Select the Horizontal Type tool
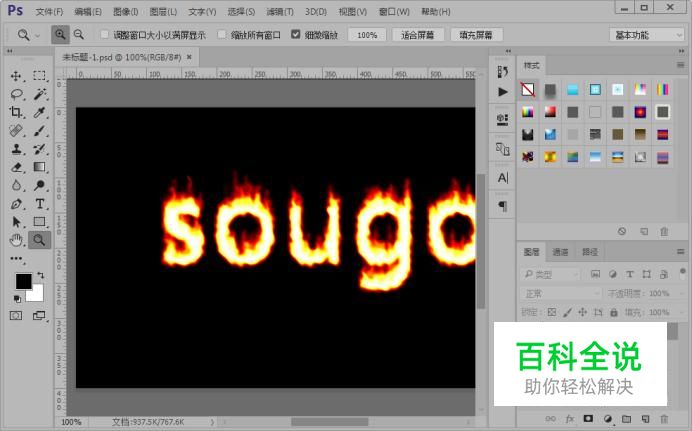 pyautogui.click(x=40, y=204)
